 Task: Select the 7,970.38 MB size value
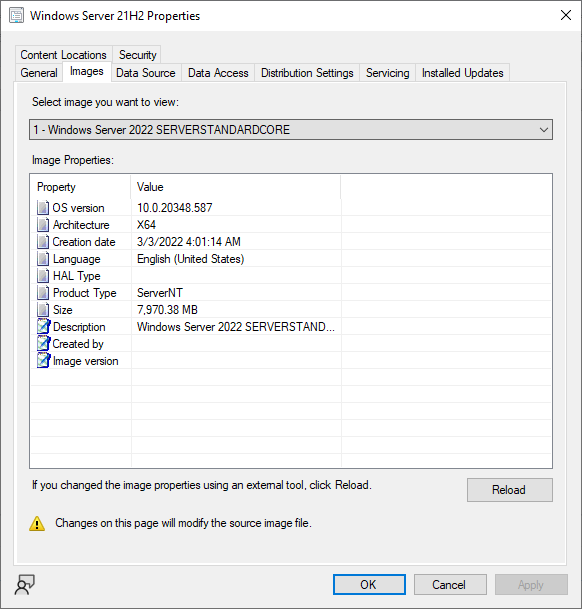[167, 310]
